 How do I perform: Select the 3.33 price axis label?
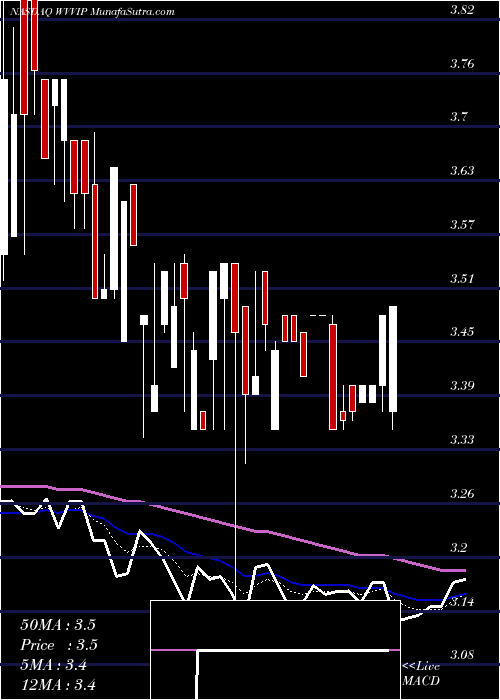pyautogui.click(x=461, y=440)
